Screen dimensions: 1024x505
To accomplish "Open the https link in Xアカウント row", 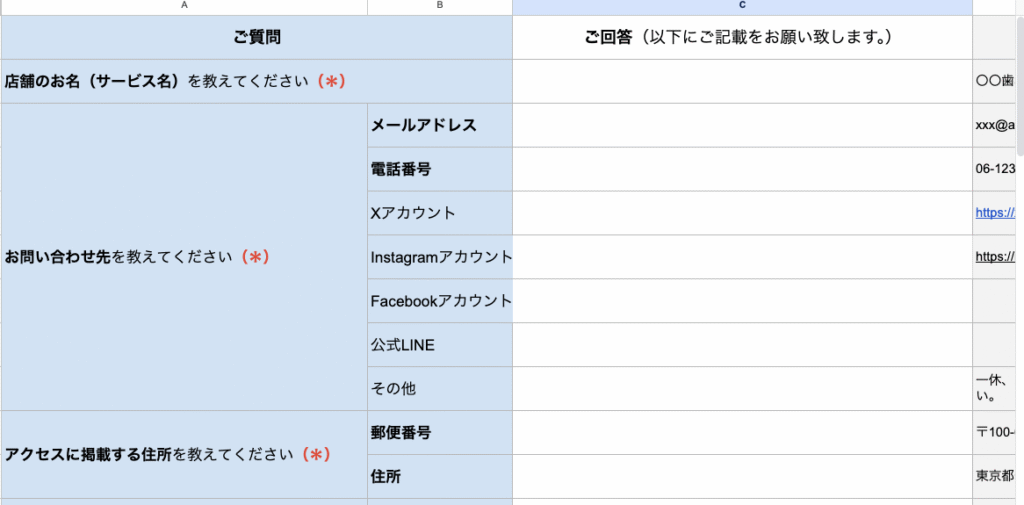I will [x=995, y=213].
